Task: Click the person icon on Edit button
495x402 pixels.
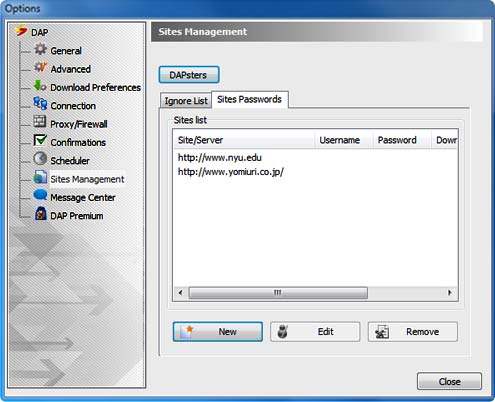Action: pyautogui.click(x=283, y=332)
